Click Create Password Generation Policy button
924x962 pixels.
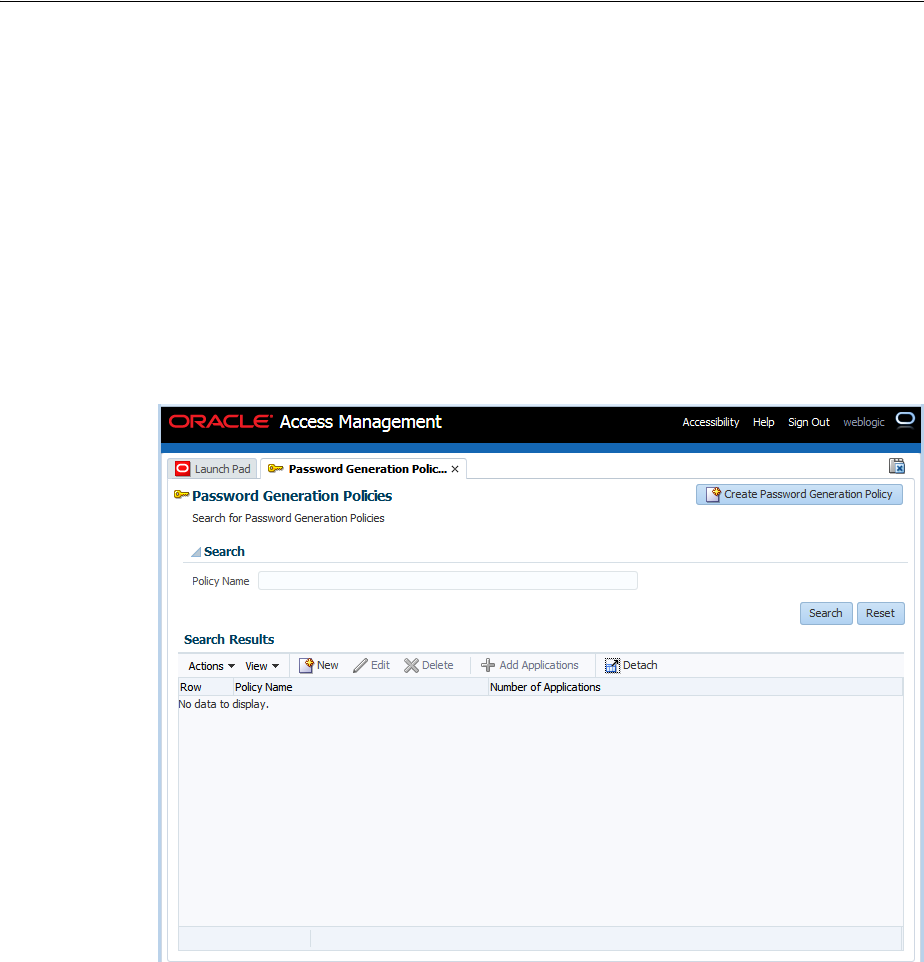(799, 494)
